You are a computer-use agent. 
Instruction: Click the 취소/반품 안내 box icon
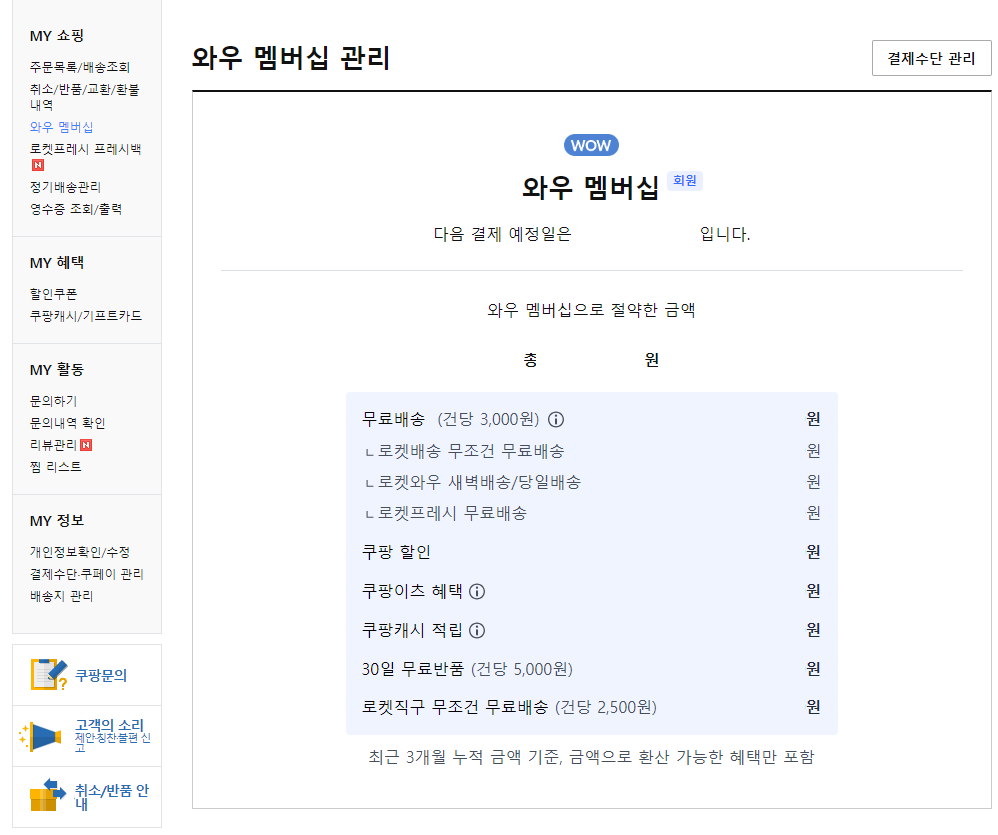click(48, 795)
